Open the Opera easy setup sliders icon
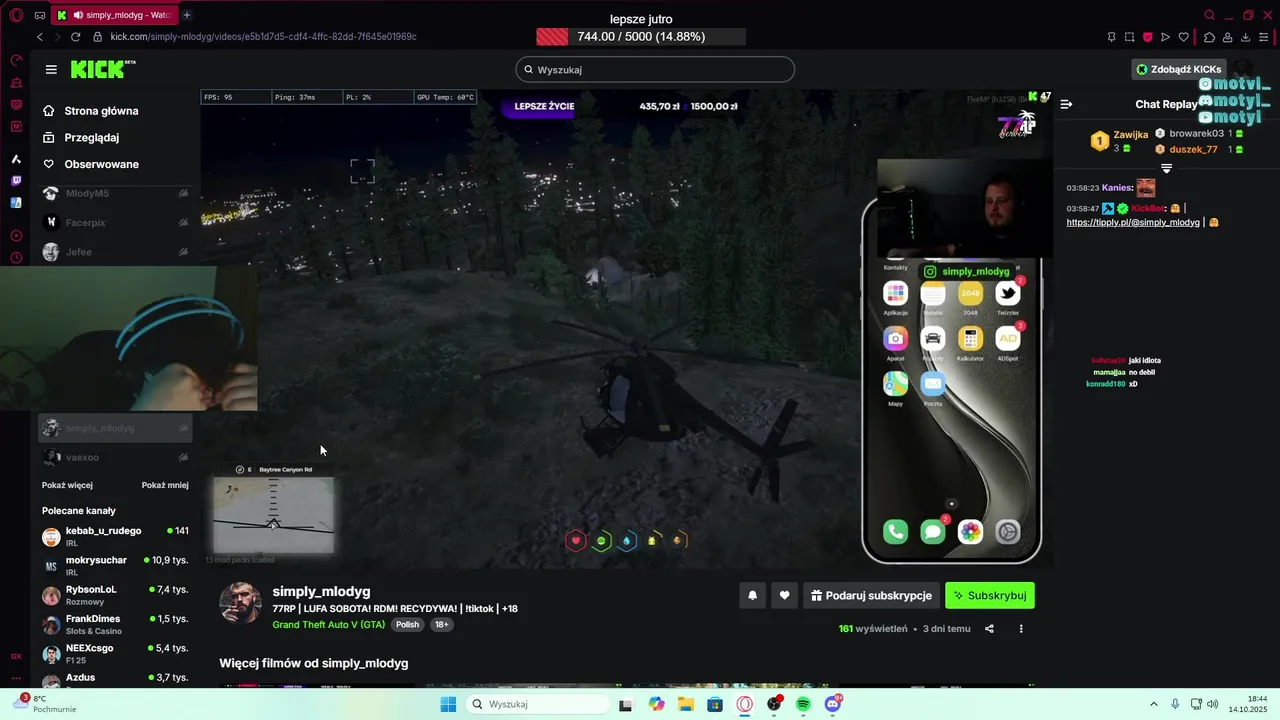This screenshot has height=720, width=1280. [x=1264, y=37]
